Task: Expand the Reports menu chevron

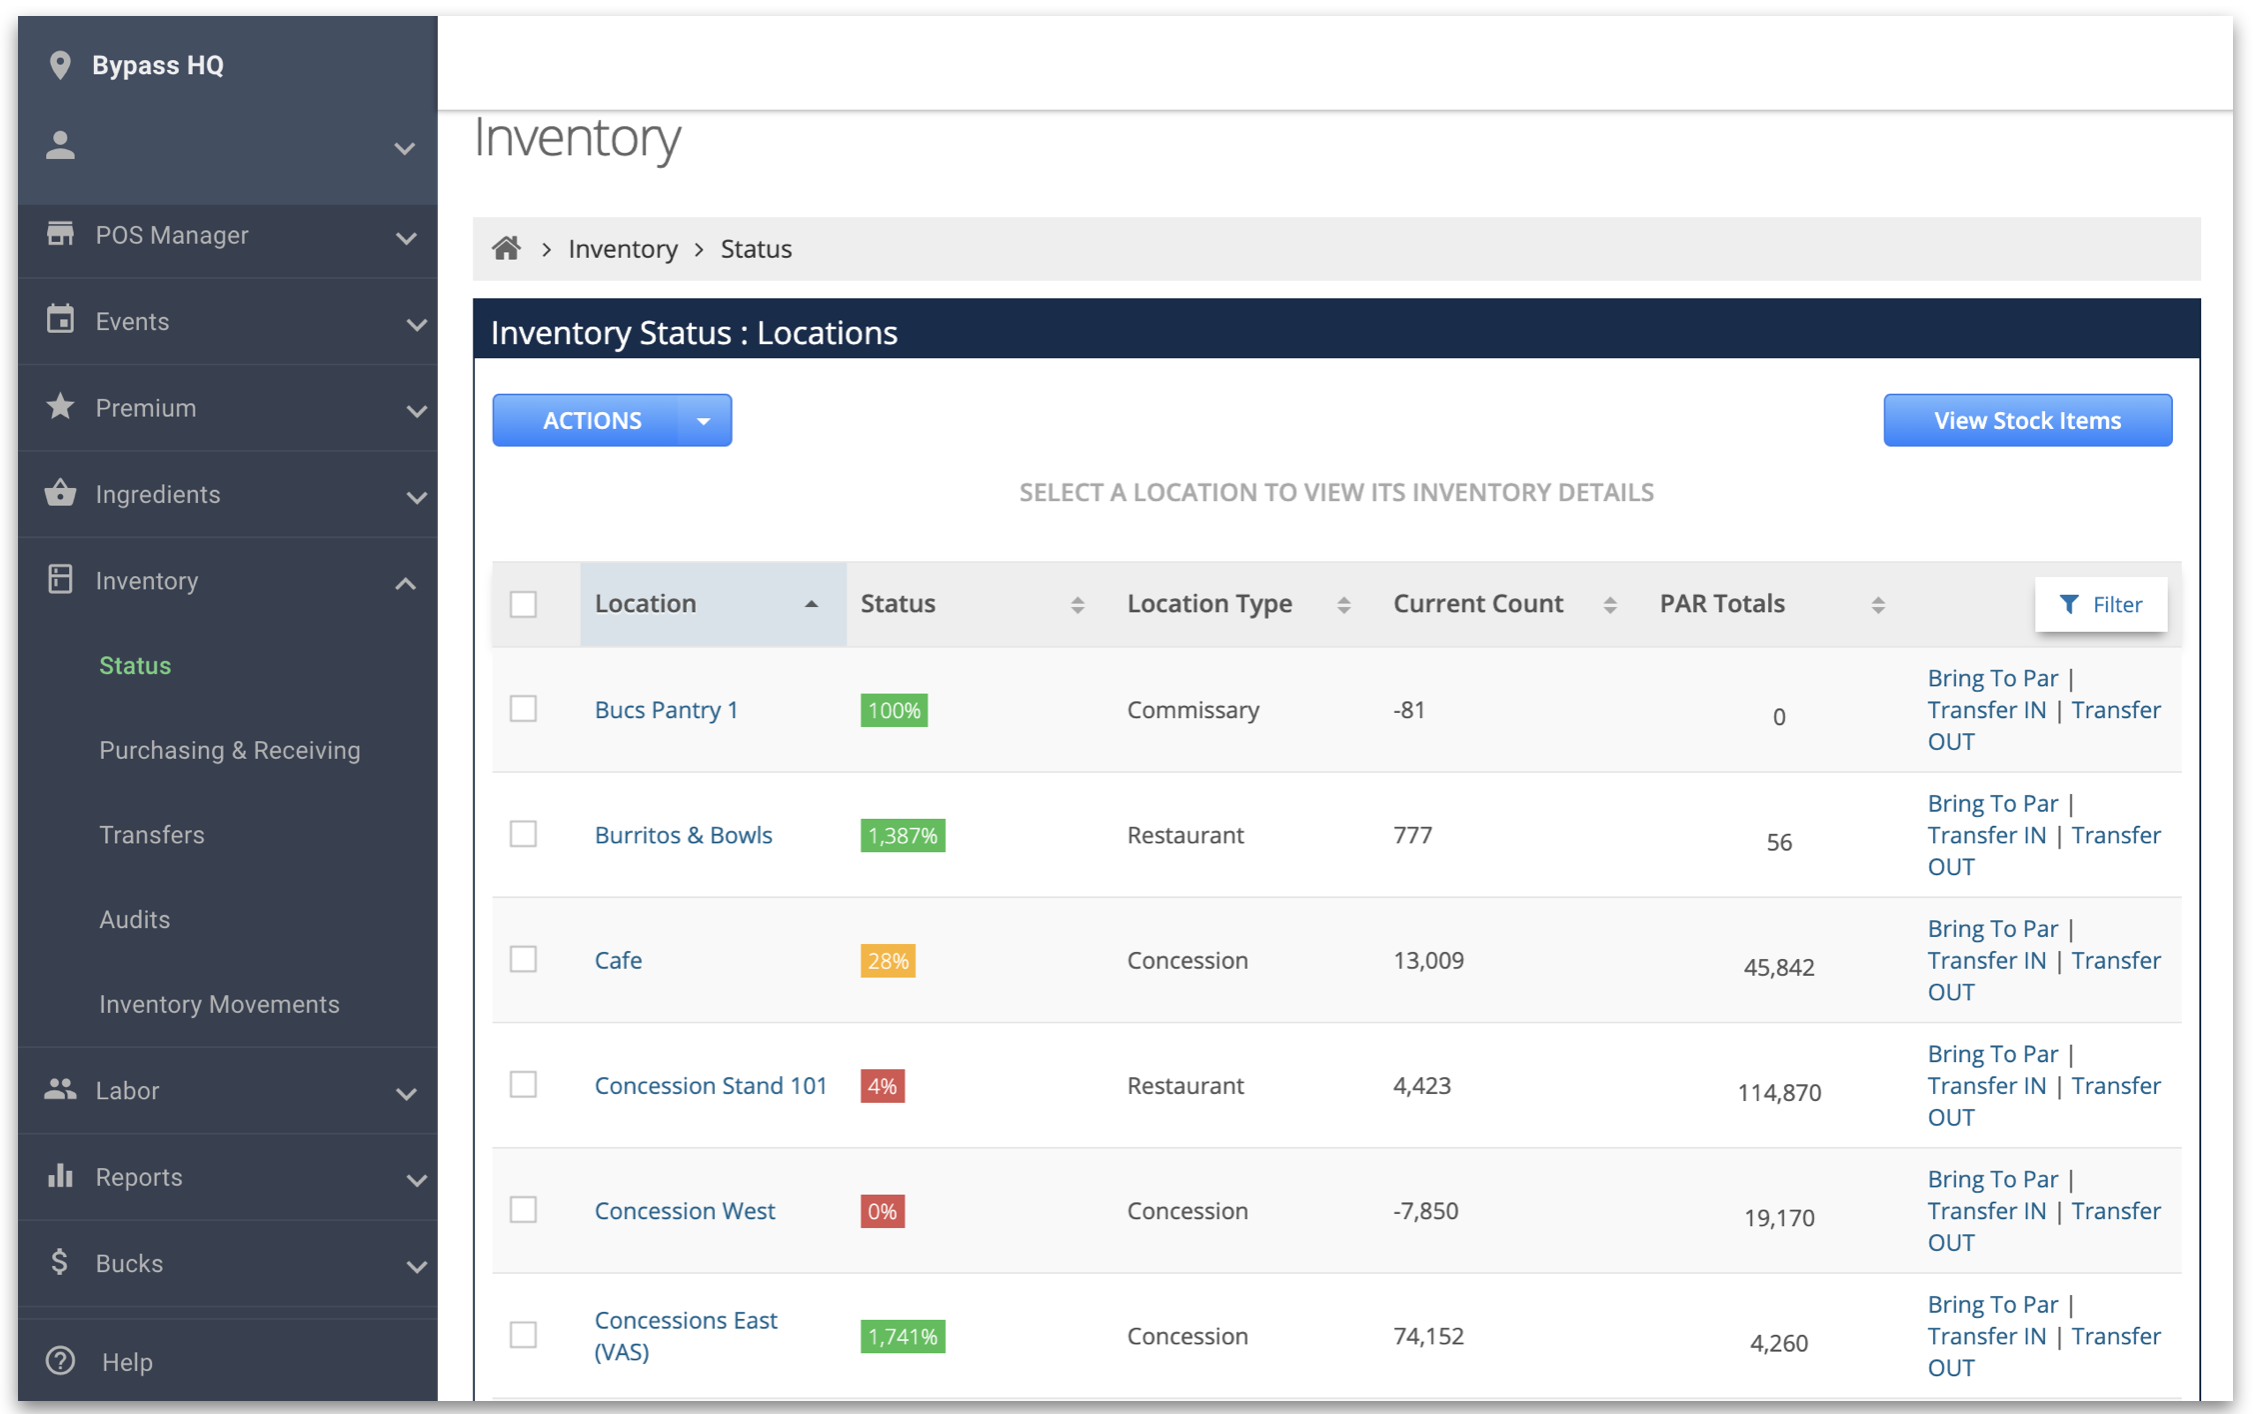Action: coord(416,1180)
